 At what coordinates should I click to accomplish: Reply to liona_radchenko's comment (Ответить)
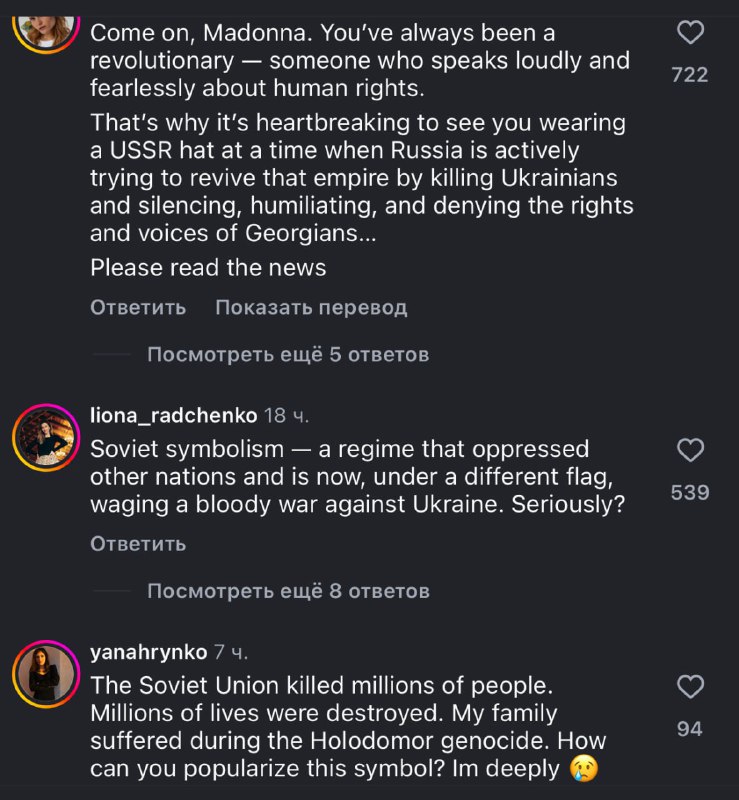point(138,543)
